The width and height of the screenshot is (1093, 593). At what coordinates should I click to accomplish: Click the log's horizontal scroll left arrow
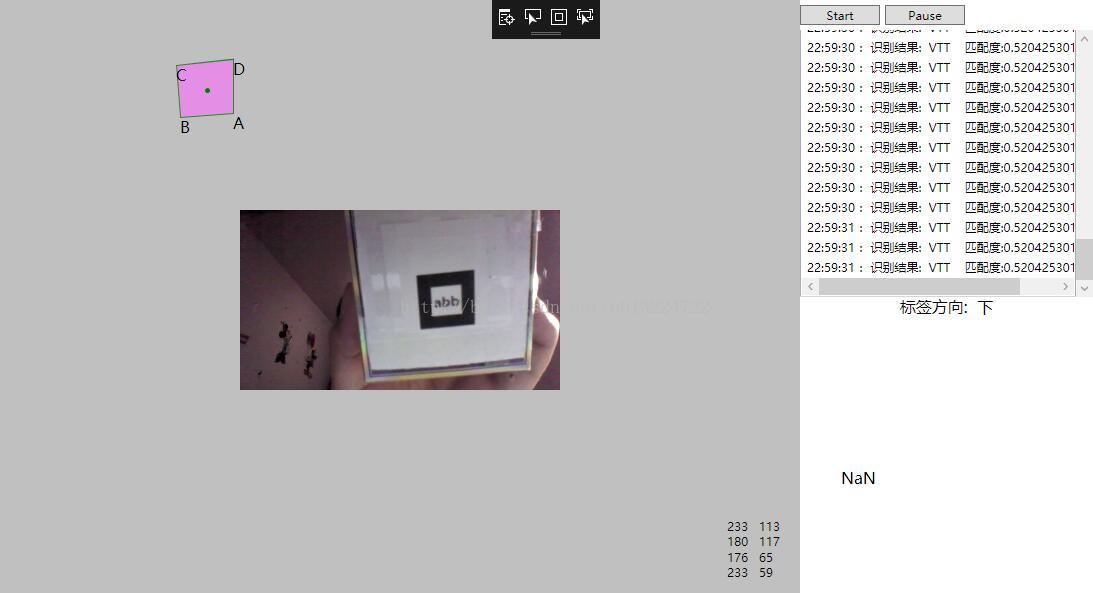810,286
